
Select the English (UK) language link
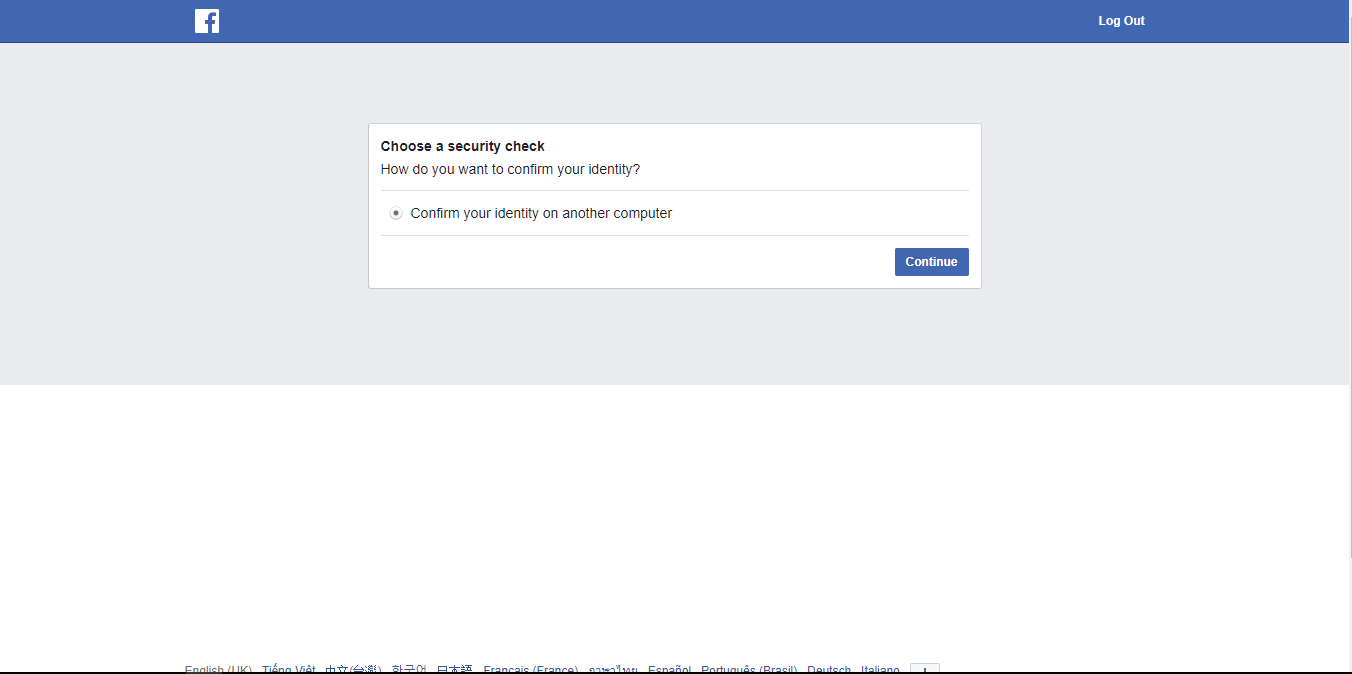point(218,669)
